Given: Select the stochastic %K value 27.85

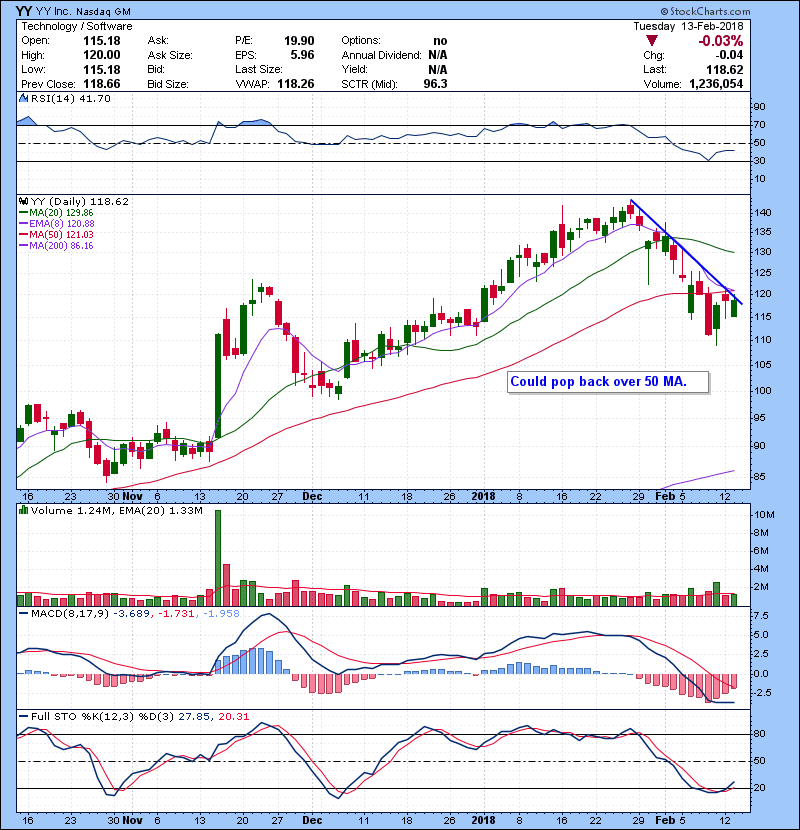Looking at the screenshot, I should pyautogui.click(x=193, y=717).
